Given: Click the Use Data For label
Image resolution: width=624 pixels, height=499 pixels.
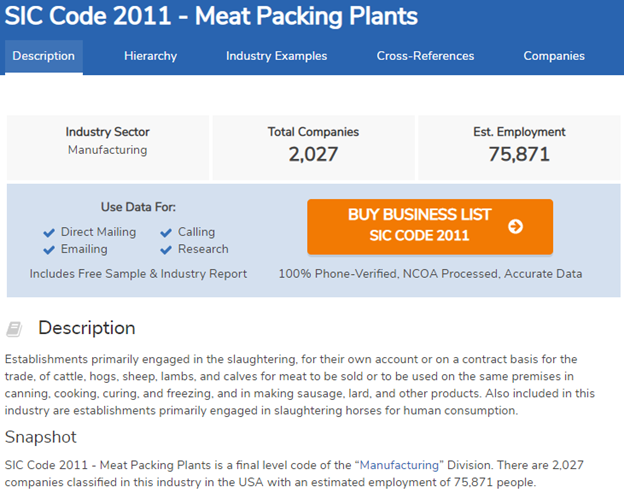Looking at the screenshot, I should (138, 207).
